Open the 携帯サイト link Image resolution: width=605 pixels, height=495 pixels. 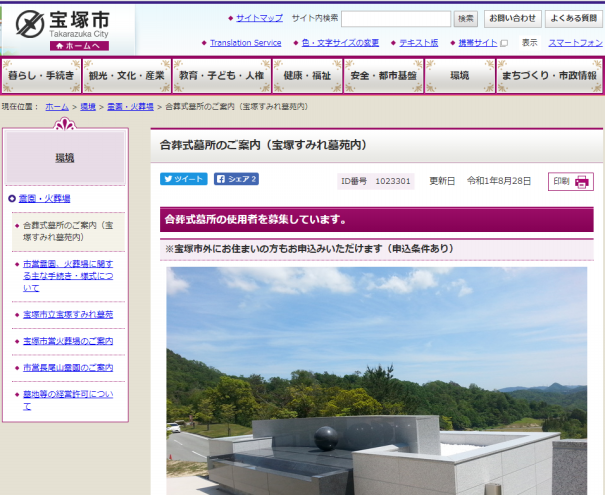(x=478, y=43)
